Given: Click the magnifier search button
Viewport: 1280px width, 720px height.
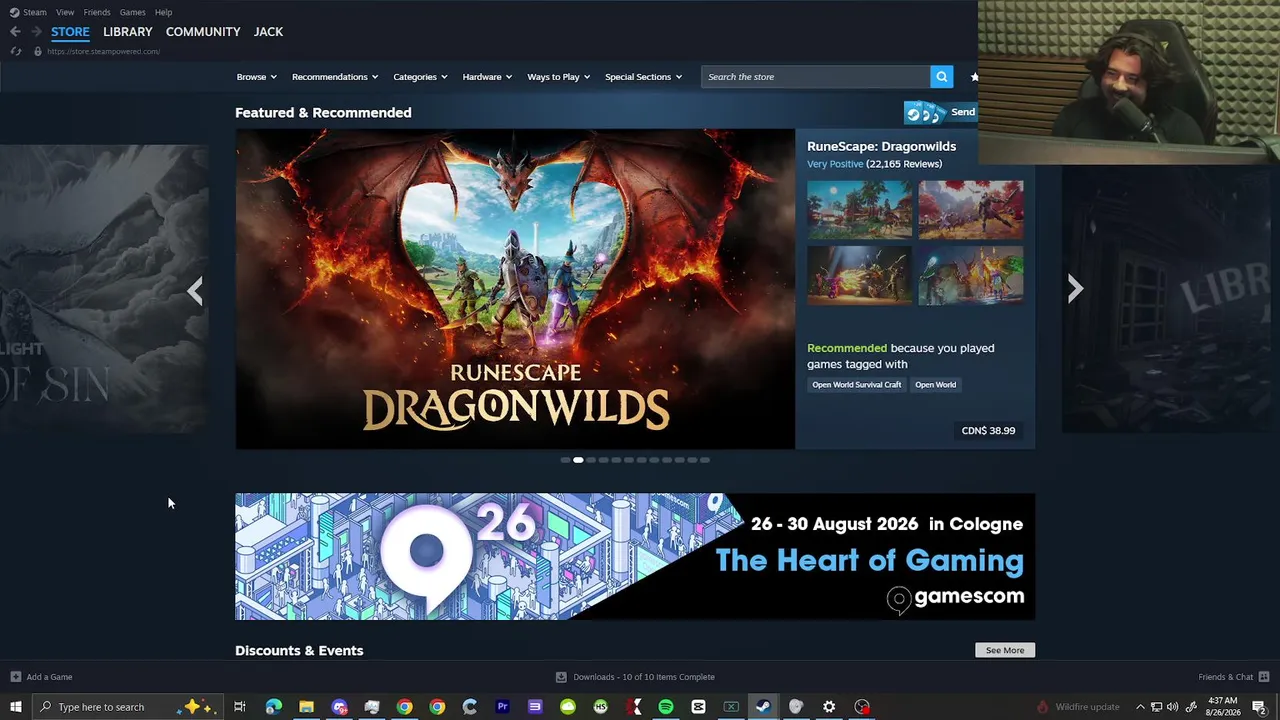Looking at the screenshot, I should pyautogui.click(x=941, y=77).
